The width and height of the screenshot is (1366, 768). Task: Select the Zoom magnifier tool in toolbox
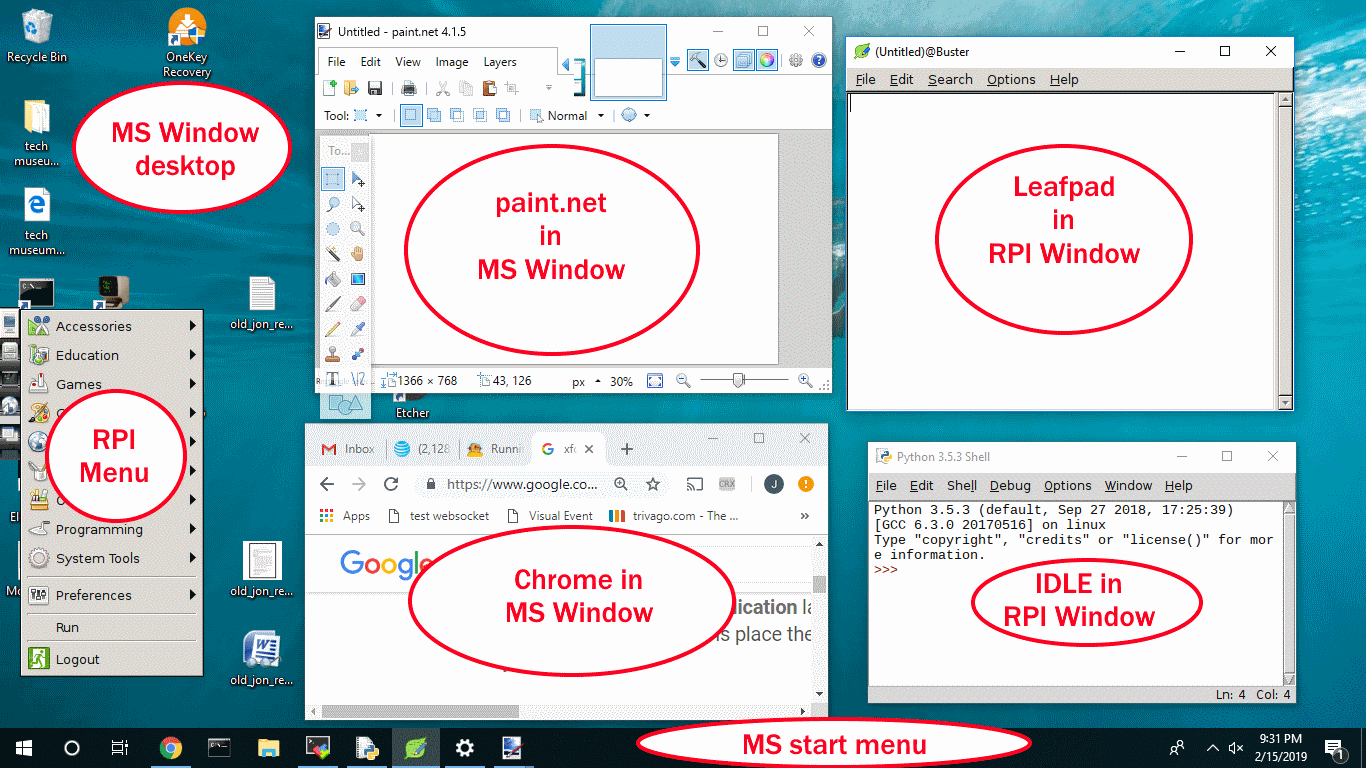click(357, 228)
